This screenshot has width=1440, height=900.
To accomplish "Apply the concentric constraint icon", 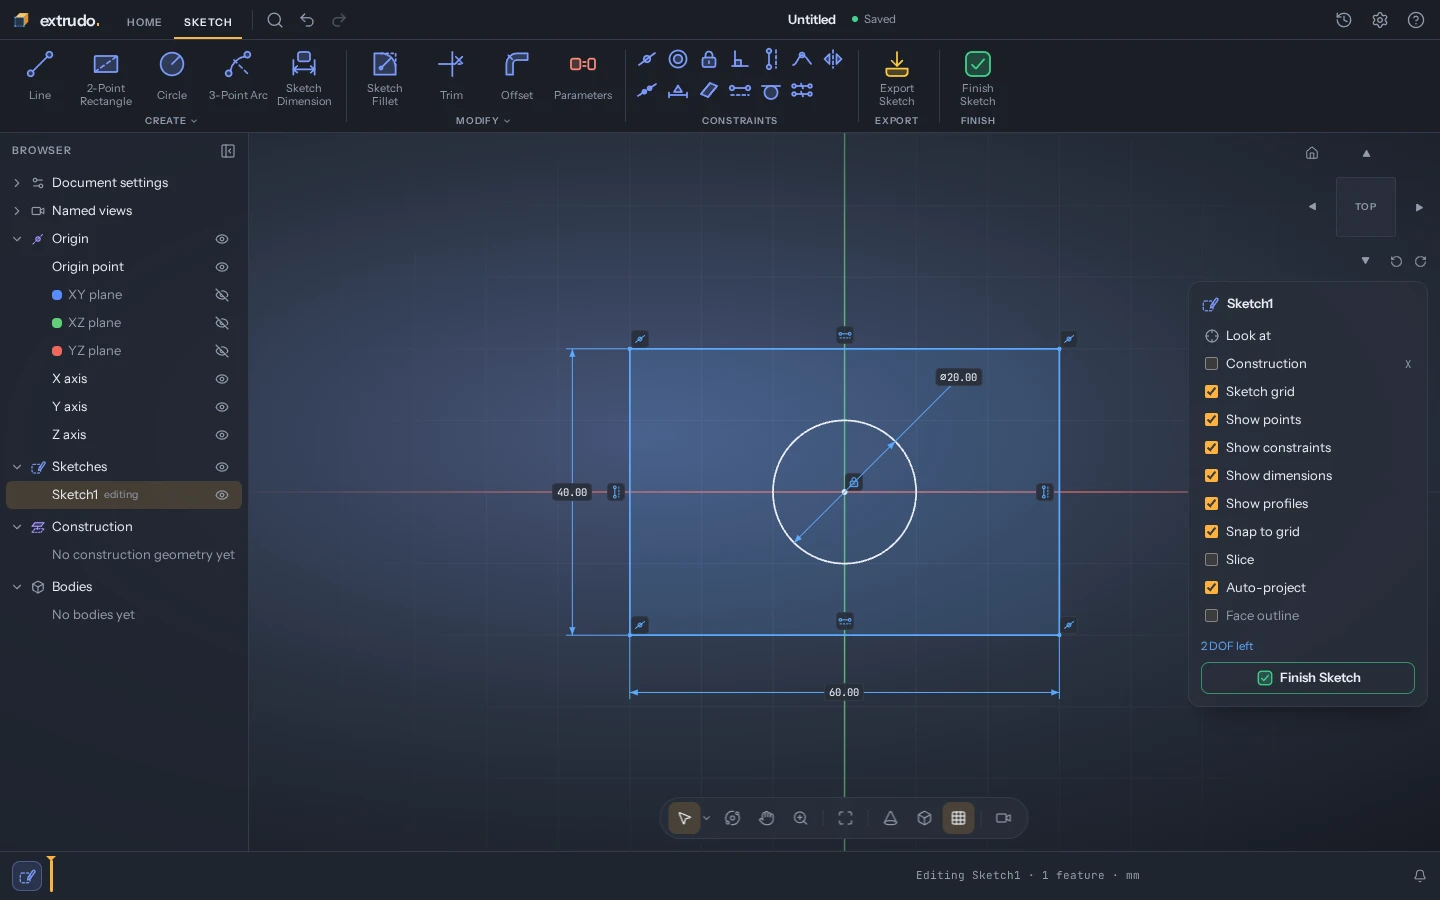I will click(678, 59).
